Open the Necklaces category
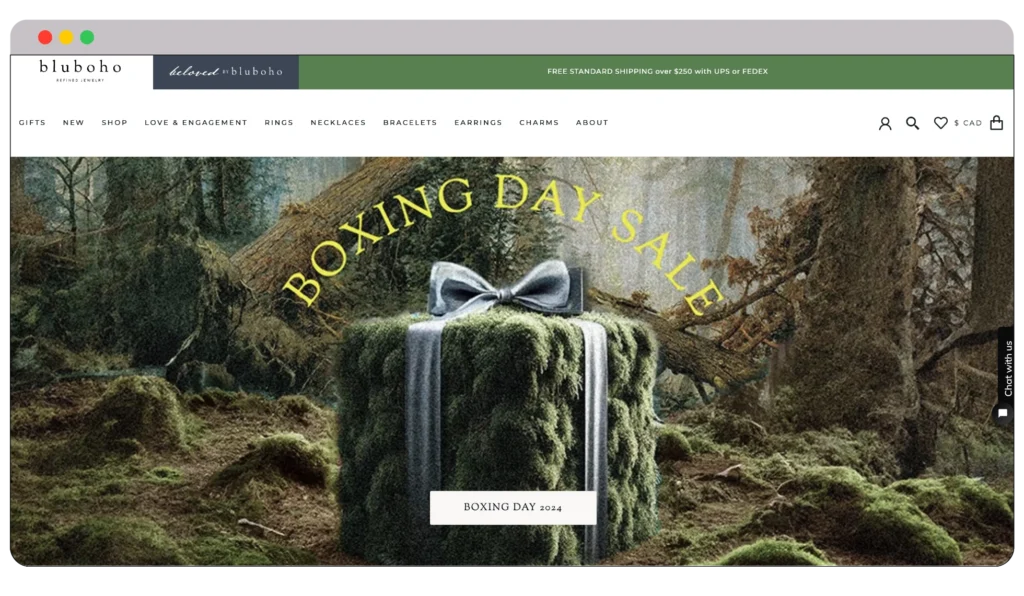The image size is (1024, 596). coord(338,123)
